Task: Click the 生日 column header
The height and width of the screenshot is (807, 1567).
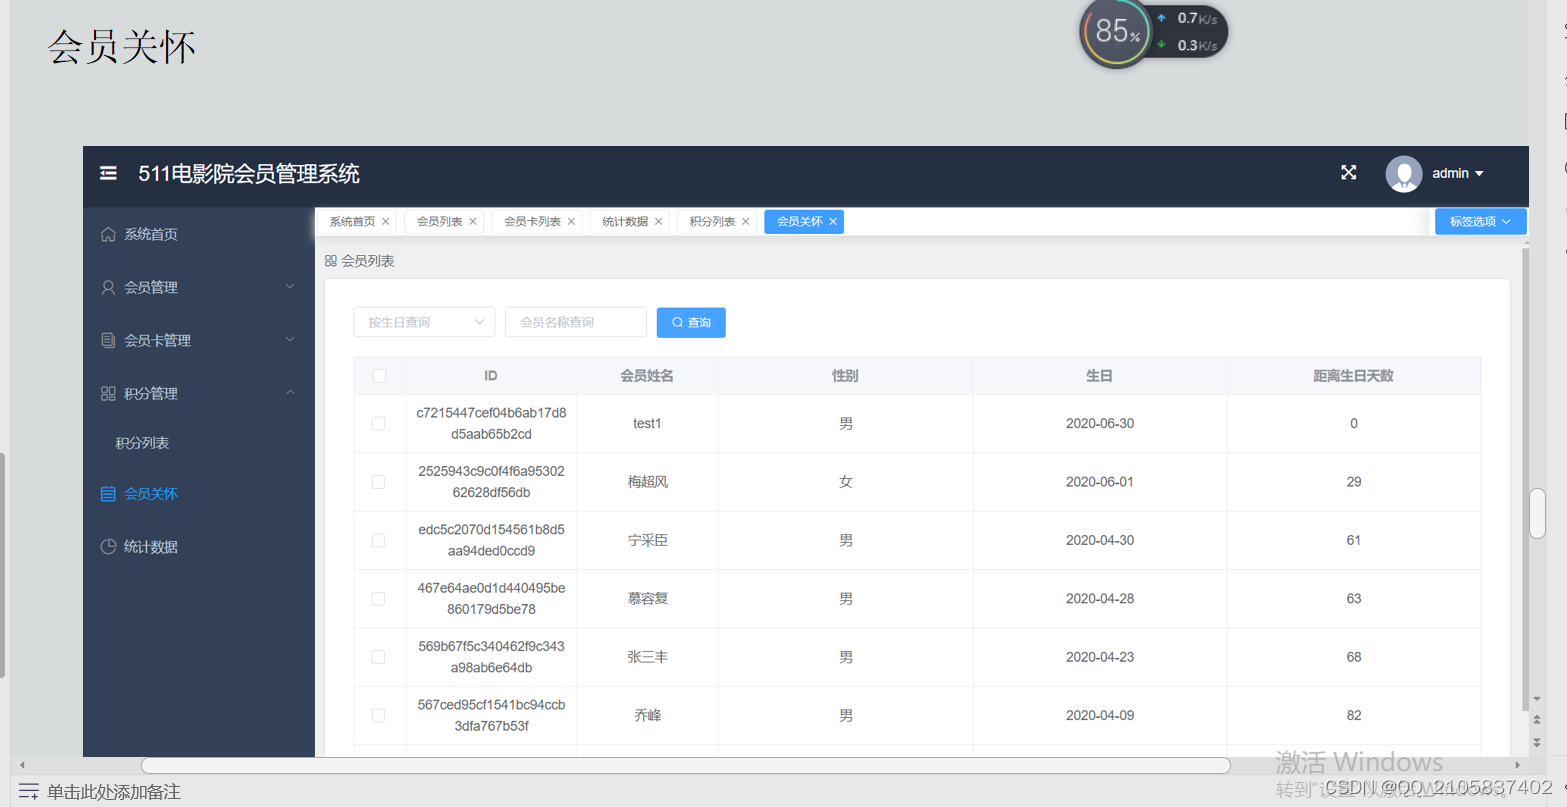Action: tap(1099, 376)
